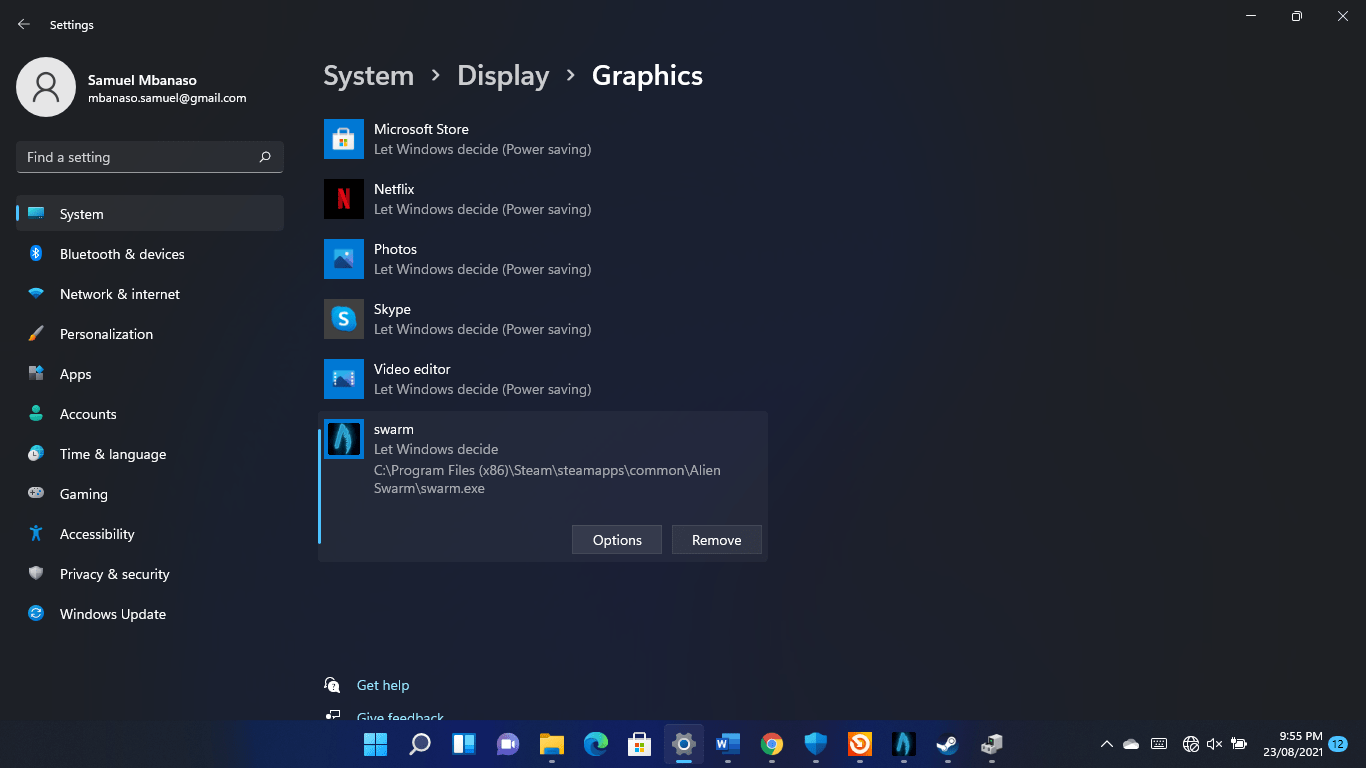Switch to Google Chrome on taskbar
The width and height of the screenshot is (1366, 768).
tap(772, 744)
